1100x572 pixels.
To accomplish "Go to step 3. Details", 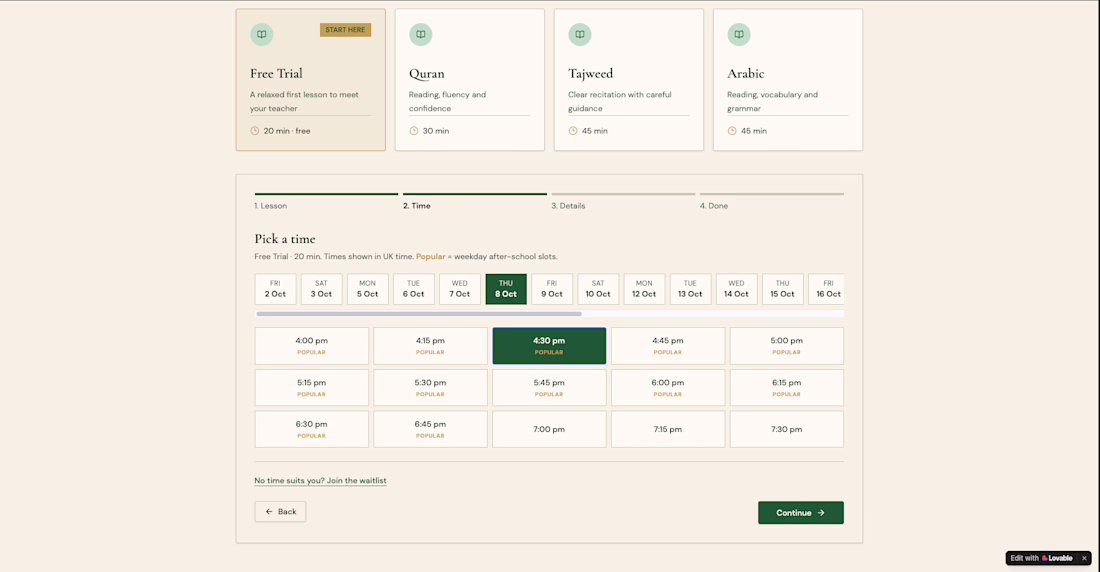I will click(x=623, y=201).
